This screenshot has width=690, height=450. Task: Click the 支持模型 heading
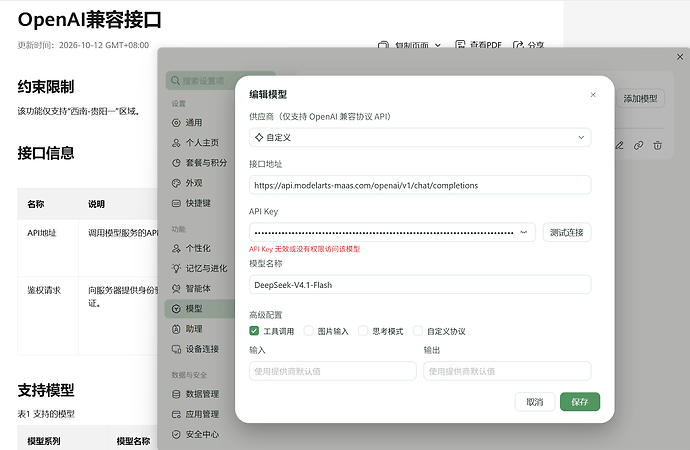click(46, 390)
